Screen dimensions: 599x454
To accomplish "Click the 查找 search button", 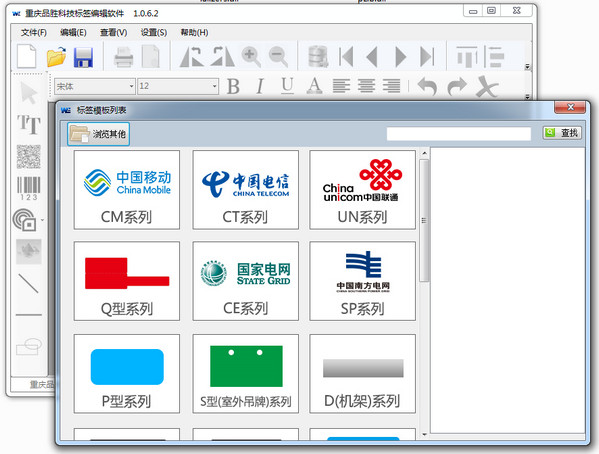I will tap(562, 133).
